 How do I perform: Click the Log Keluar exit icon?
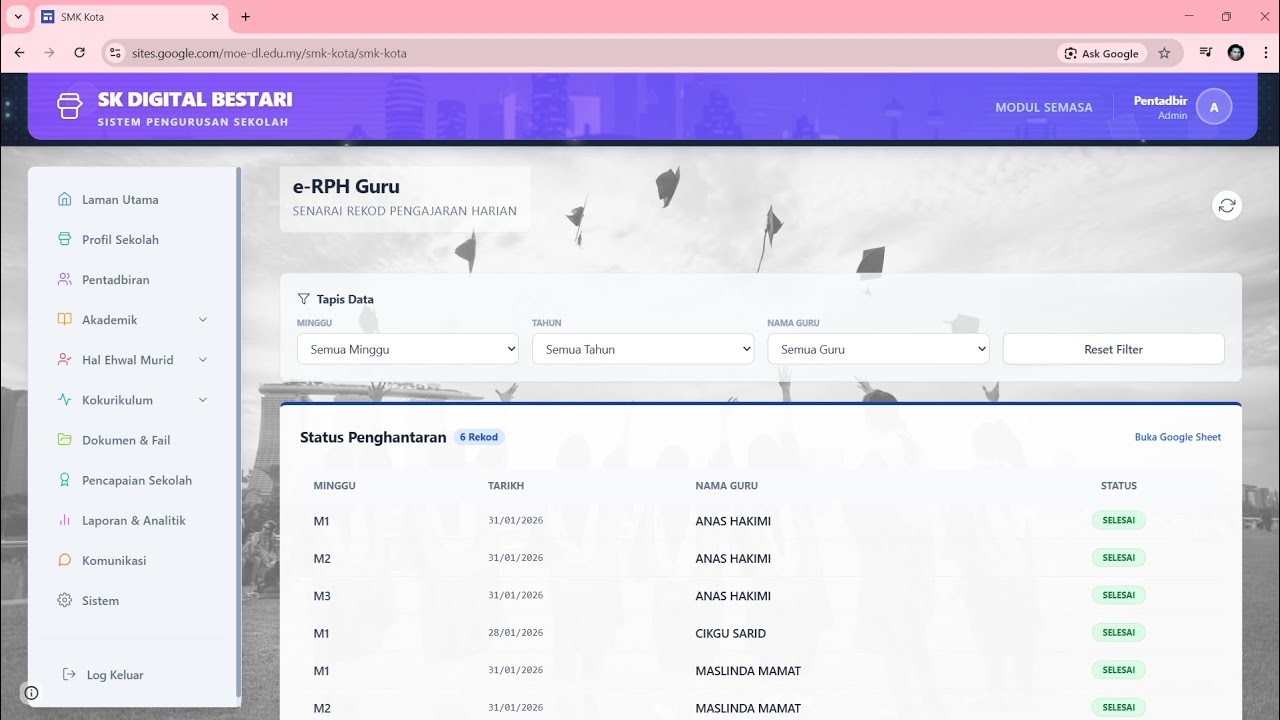69,674
